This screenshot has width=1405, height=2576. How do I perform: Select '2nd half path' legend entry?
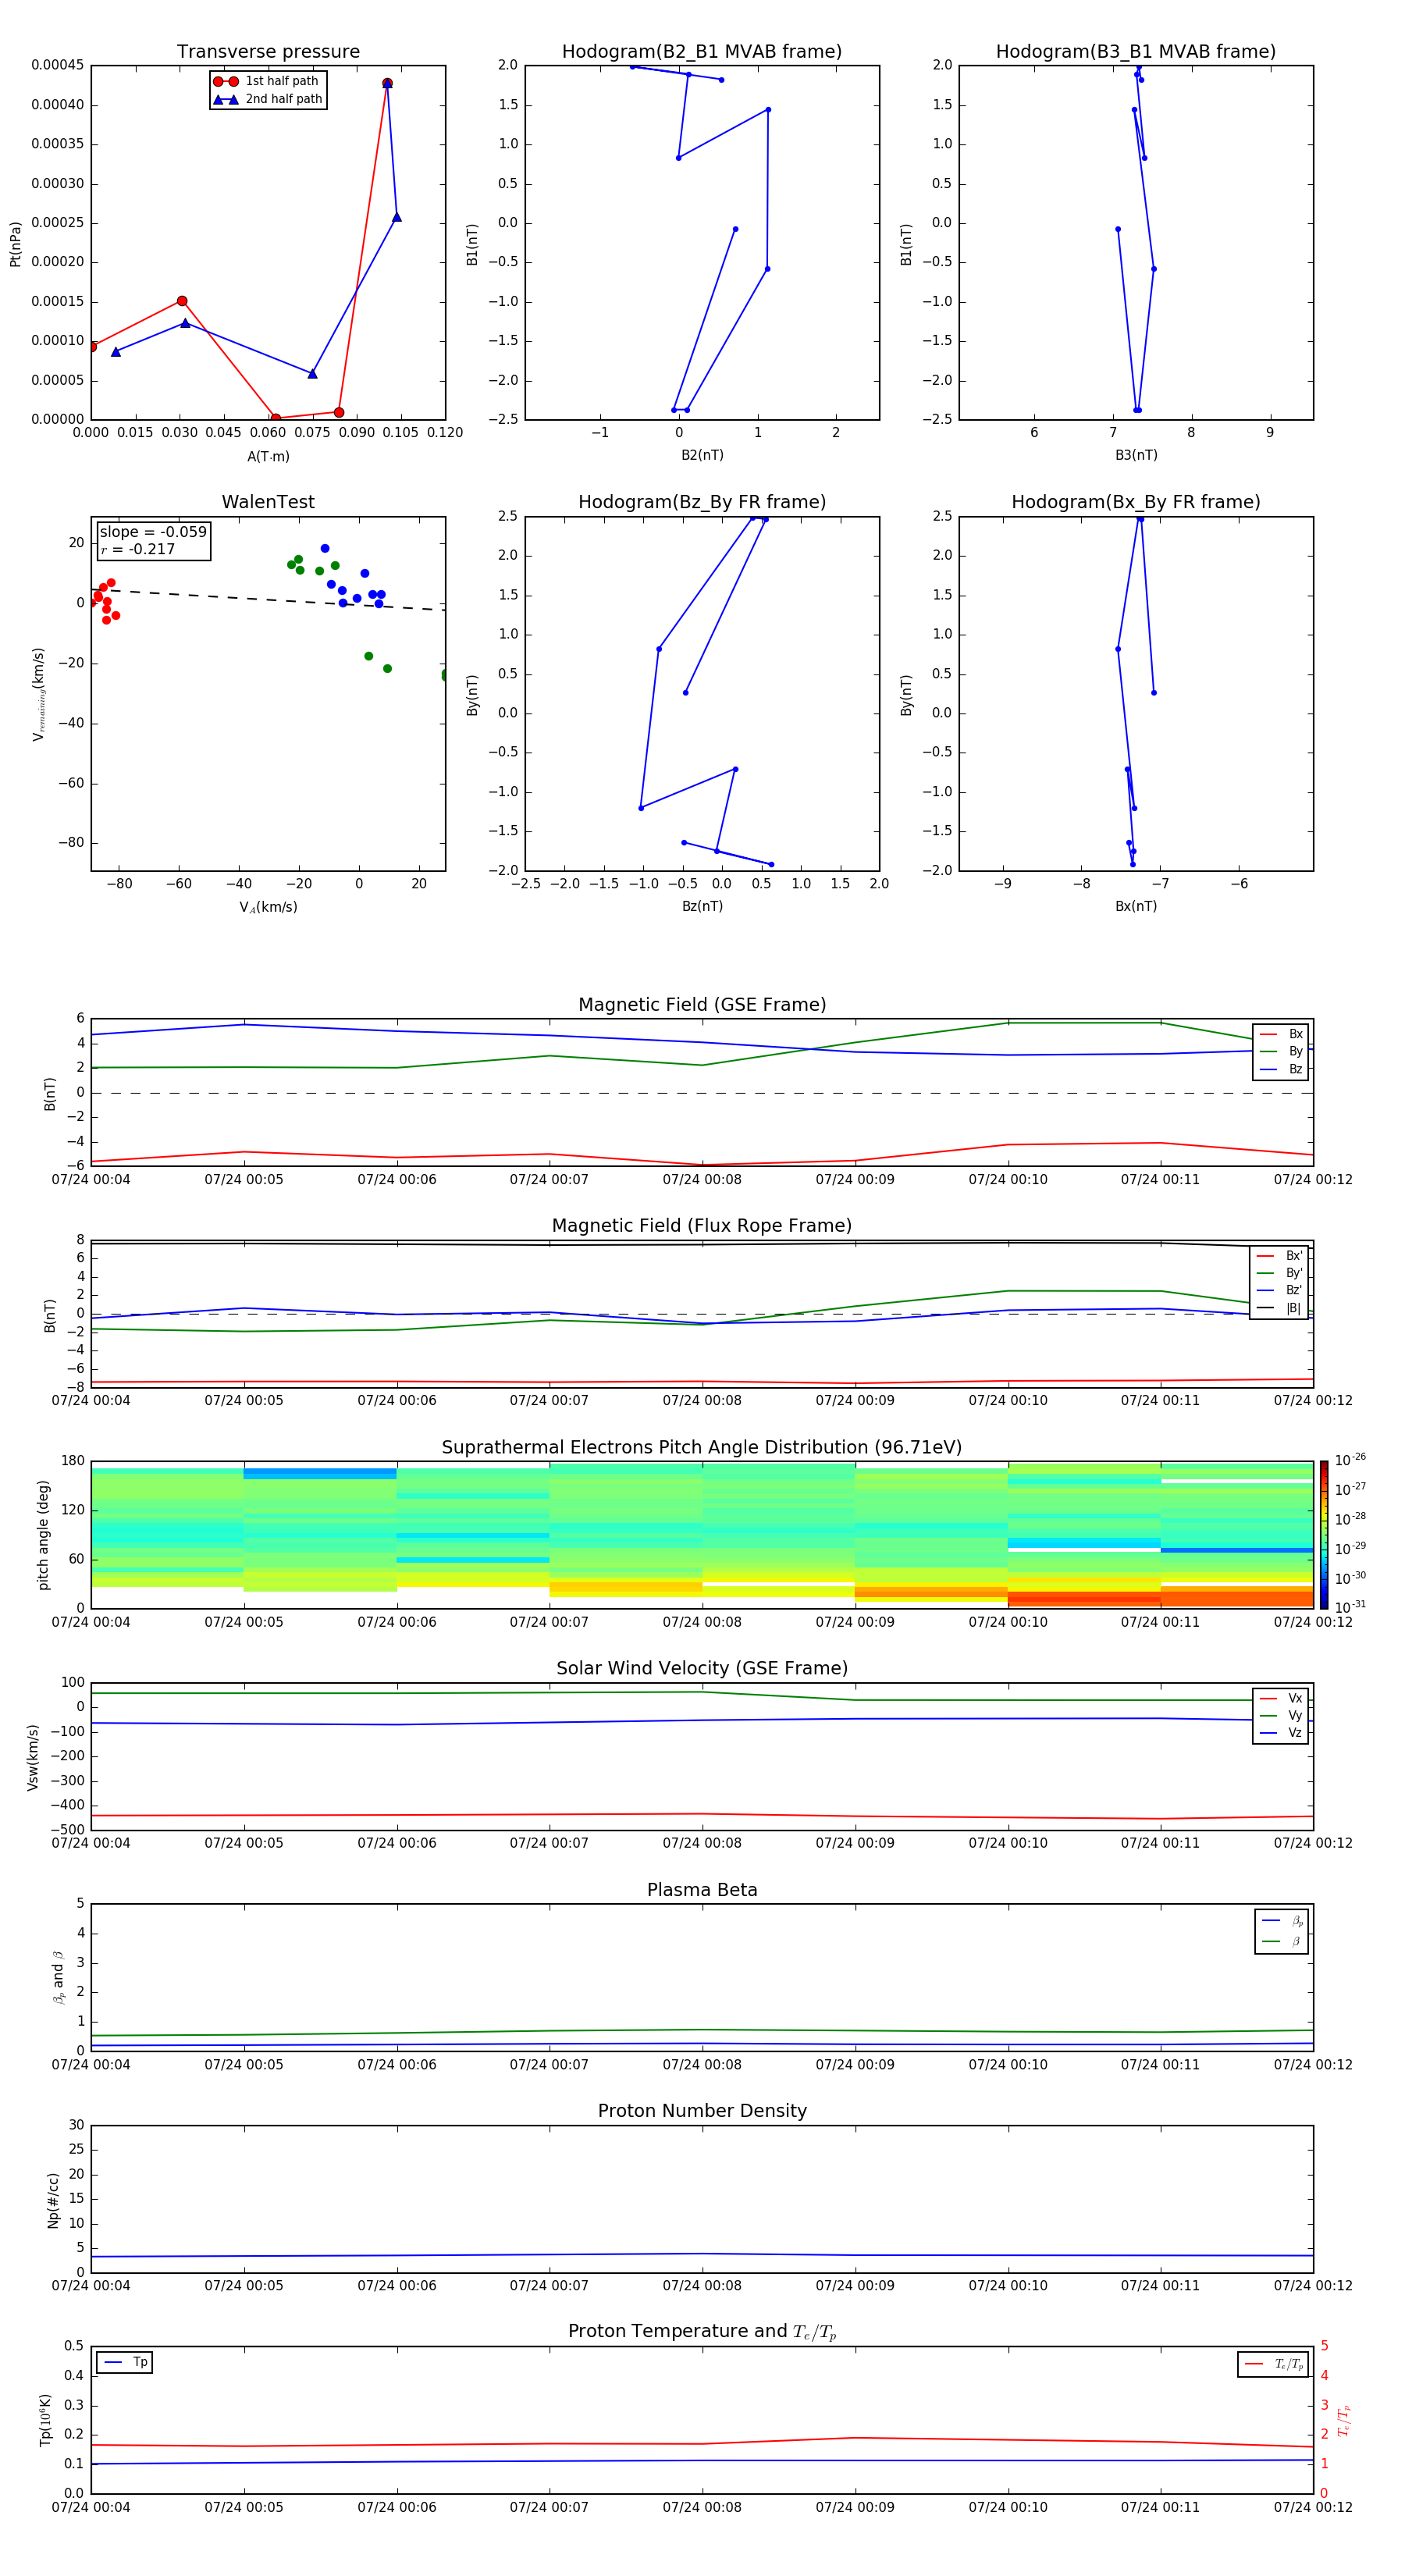pyautogui.click(x=267, y=99)
